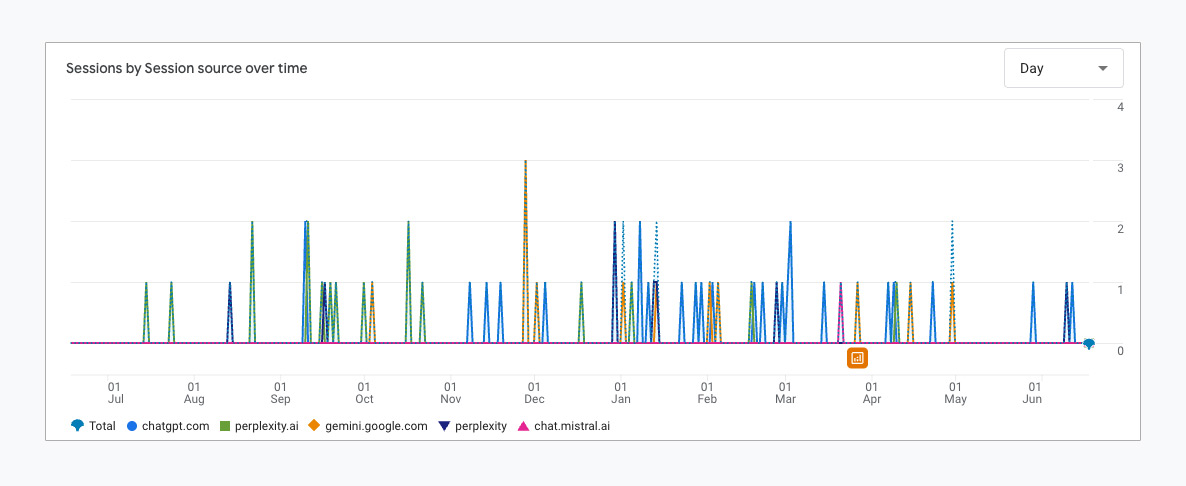Toggle chat.mistral.ai series in legend
The width and height of the screenshot is (1186, 486).
pos(572,426)
